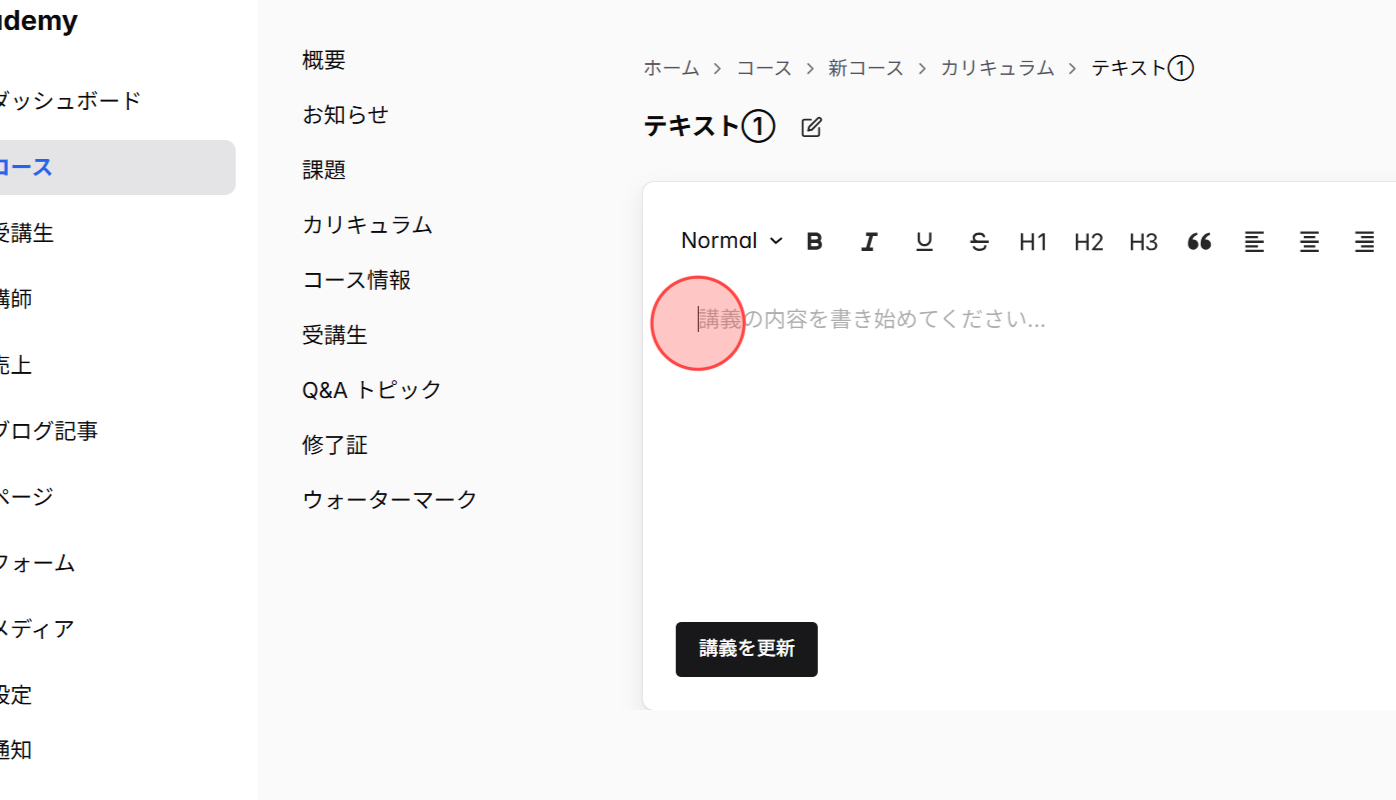The image size is (1396, 800).
Task: Insert a blockquote in the editor
Action: (x=1199, y=241)
